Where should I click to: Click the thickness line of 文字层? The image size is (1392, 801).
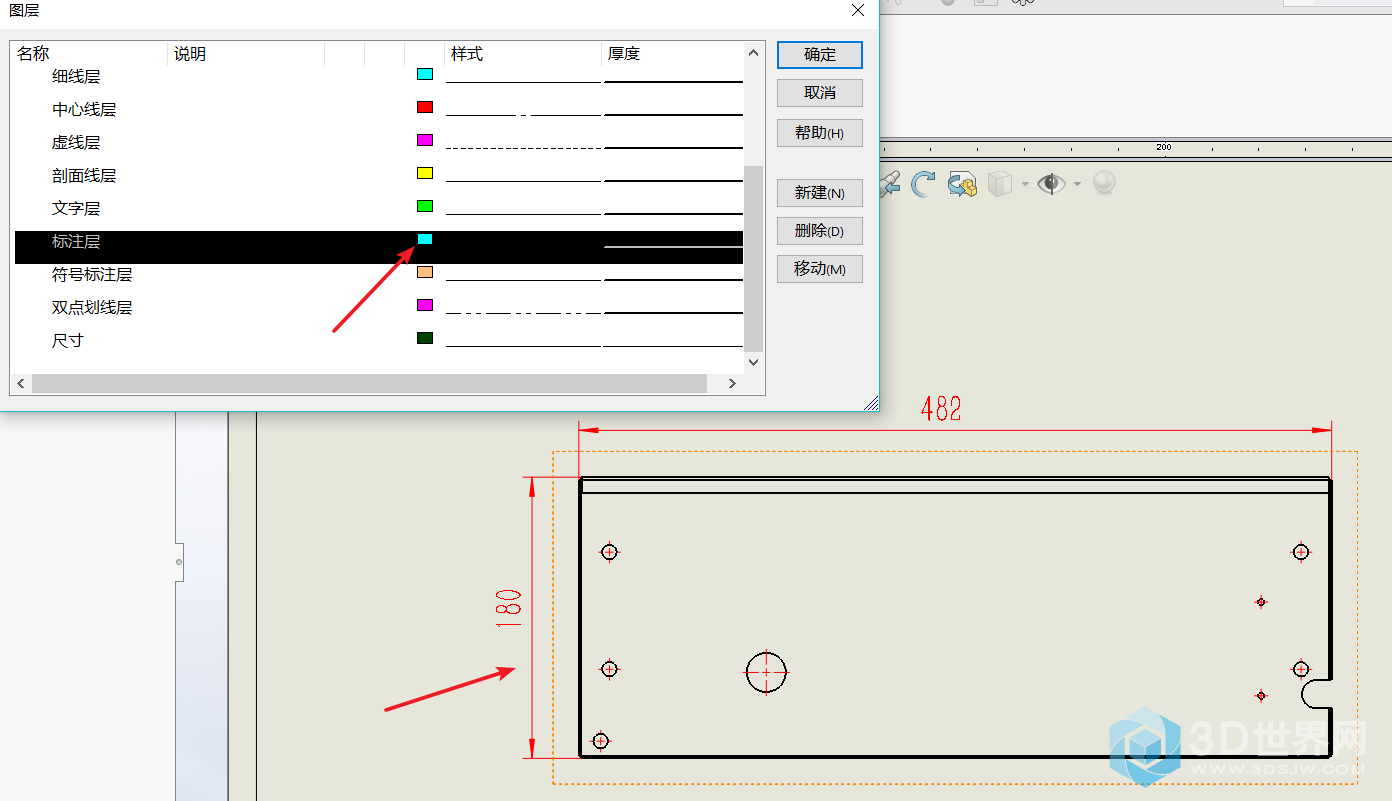coord(673,214)
